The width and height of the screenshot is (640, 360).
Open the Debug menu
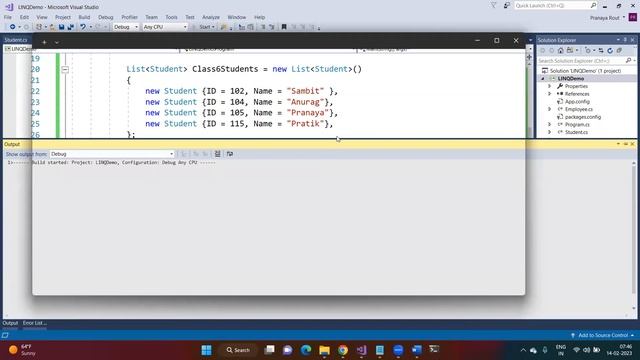105,17
